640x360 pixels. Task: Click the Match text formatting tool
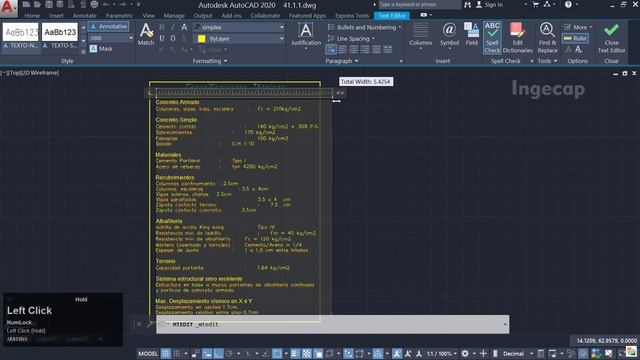[146, 34]
